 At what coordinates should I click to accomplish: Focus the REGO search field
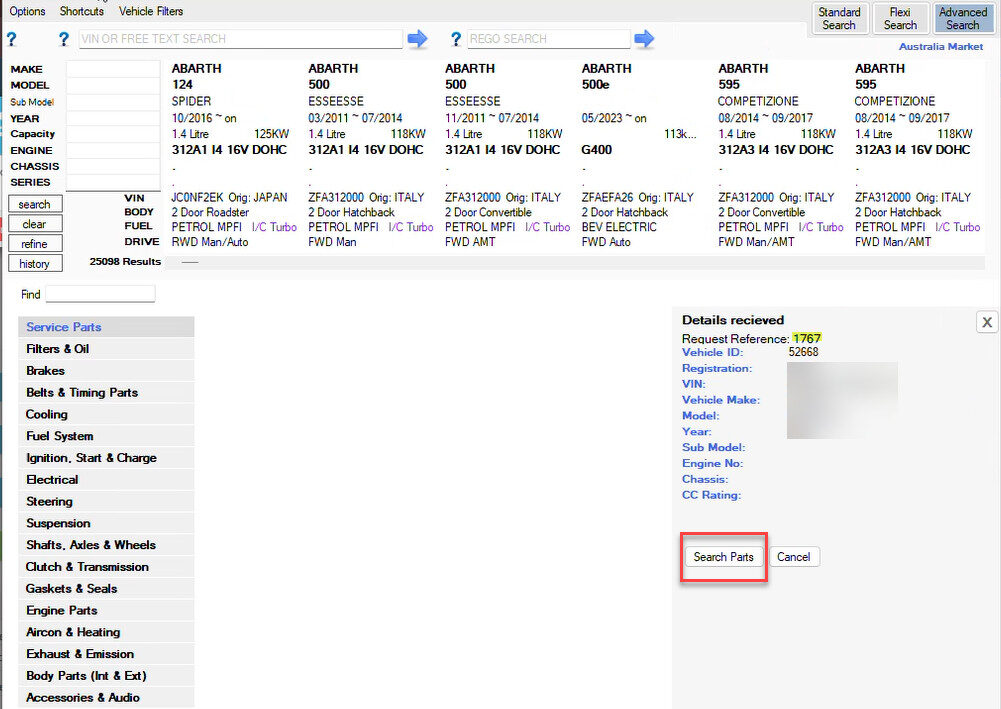548,39
